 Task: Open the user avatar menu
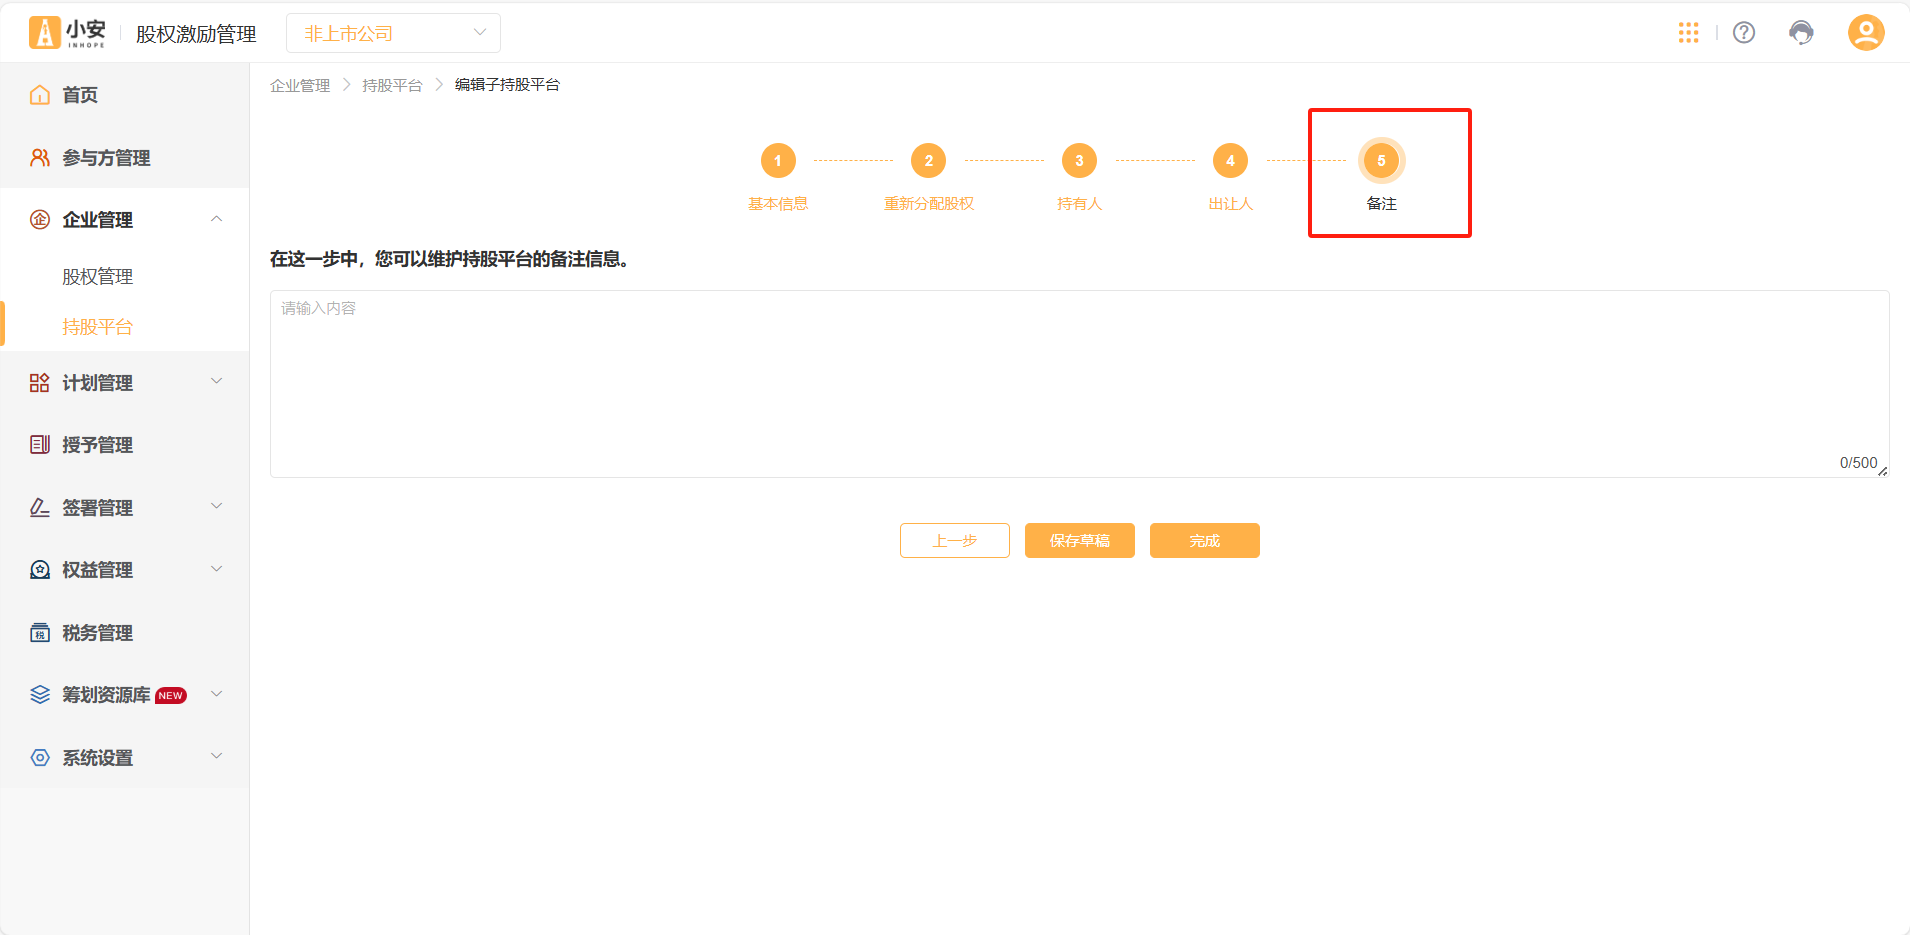pyautogui.click(x=1865, y=33)
